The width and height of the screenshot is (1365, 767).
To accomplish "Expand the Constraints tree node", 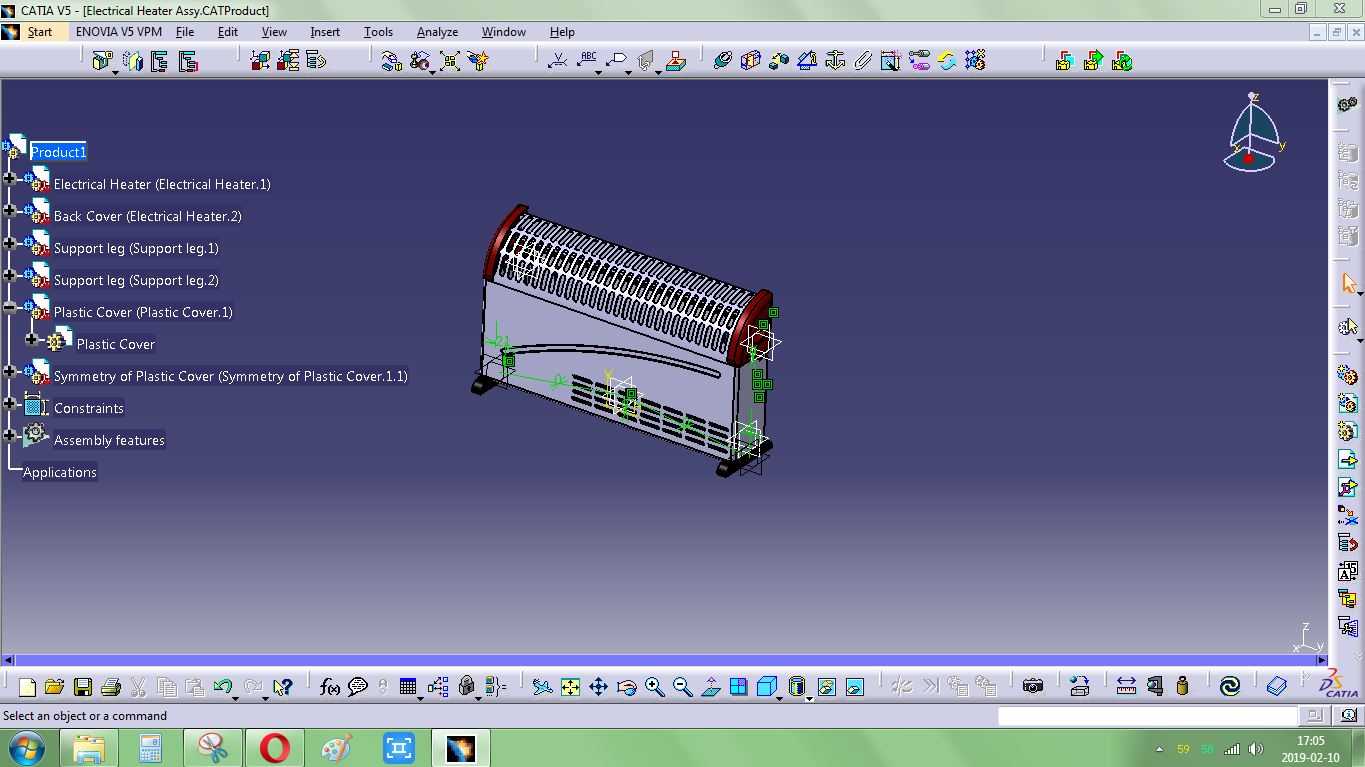I will pos(10,404).
